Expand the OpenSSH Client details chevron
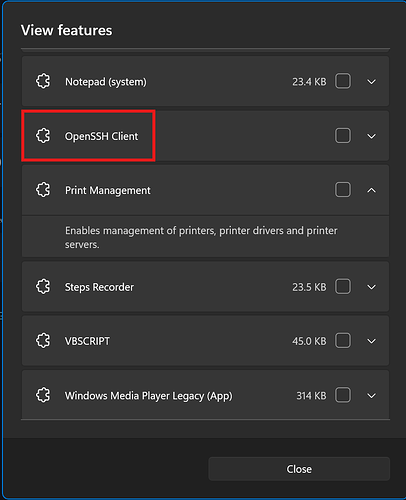 (371, 136)
